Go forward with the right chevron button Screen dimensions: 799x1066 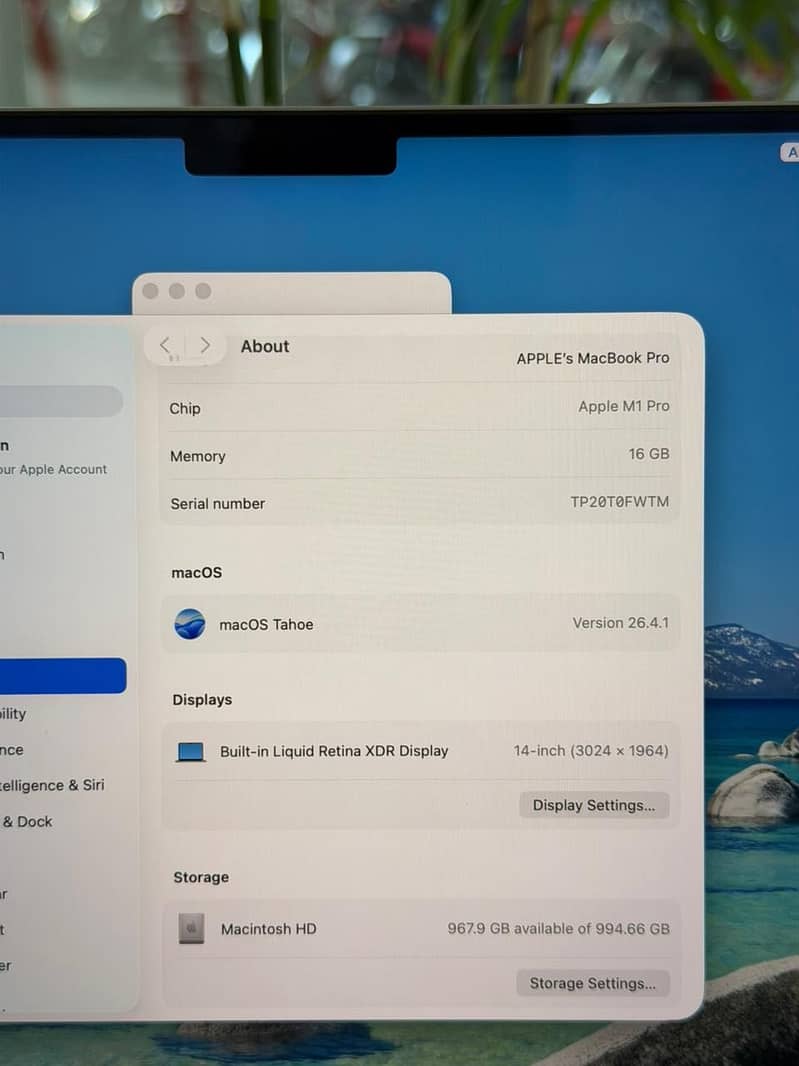click(x=205, y=345)
